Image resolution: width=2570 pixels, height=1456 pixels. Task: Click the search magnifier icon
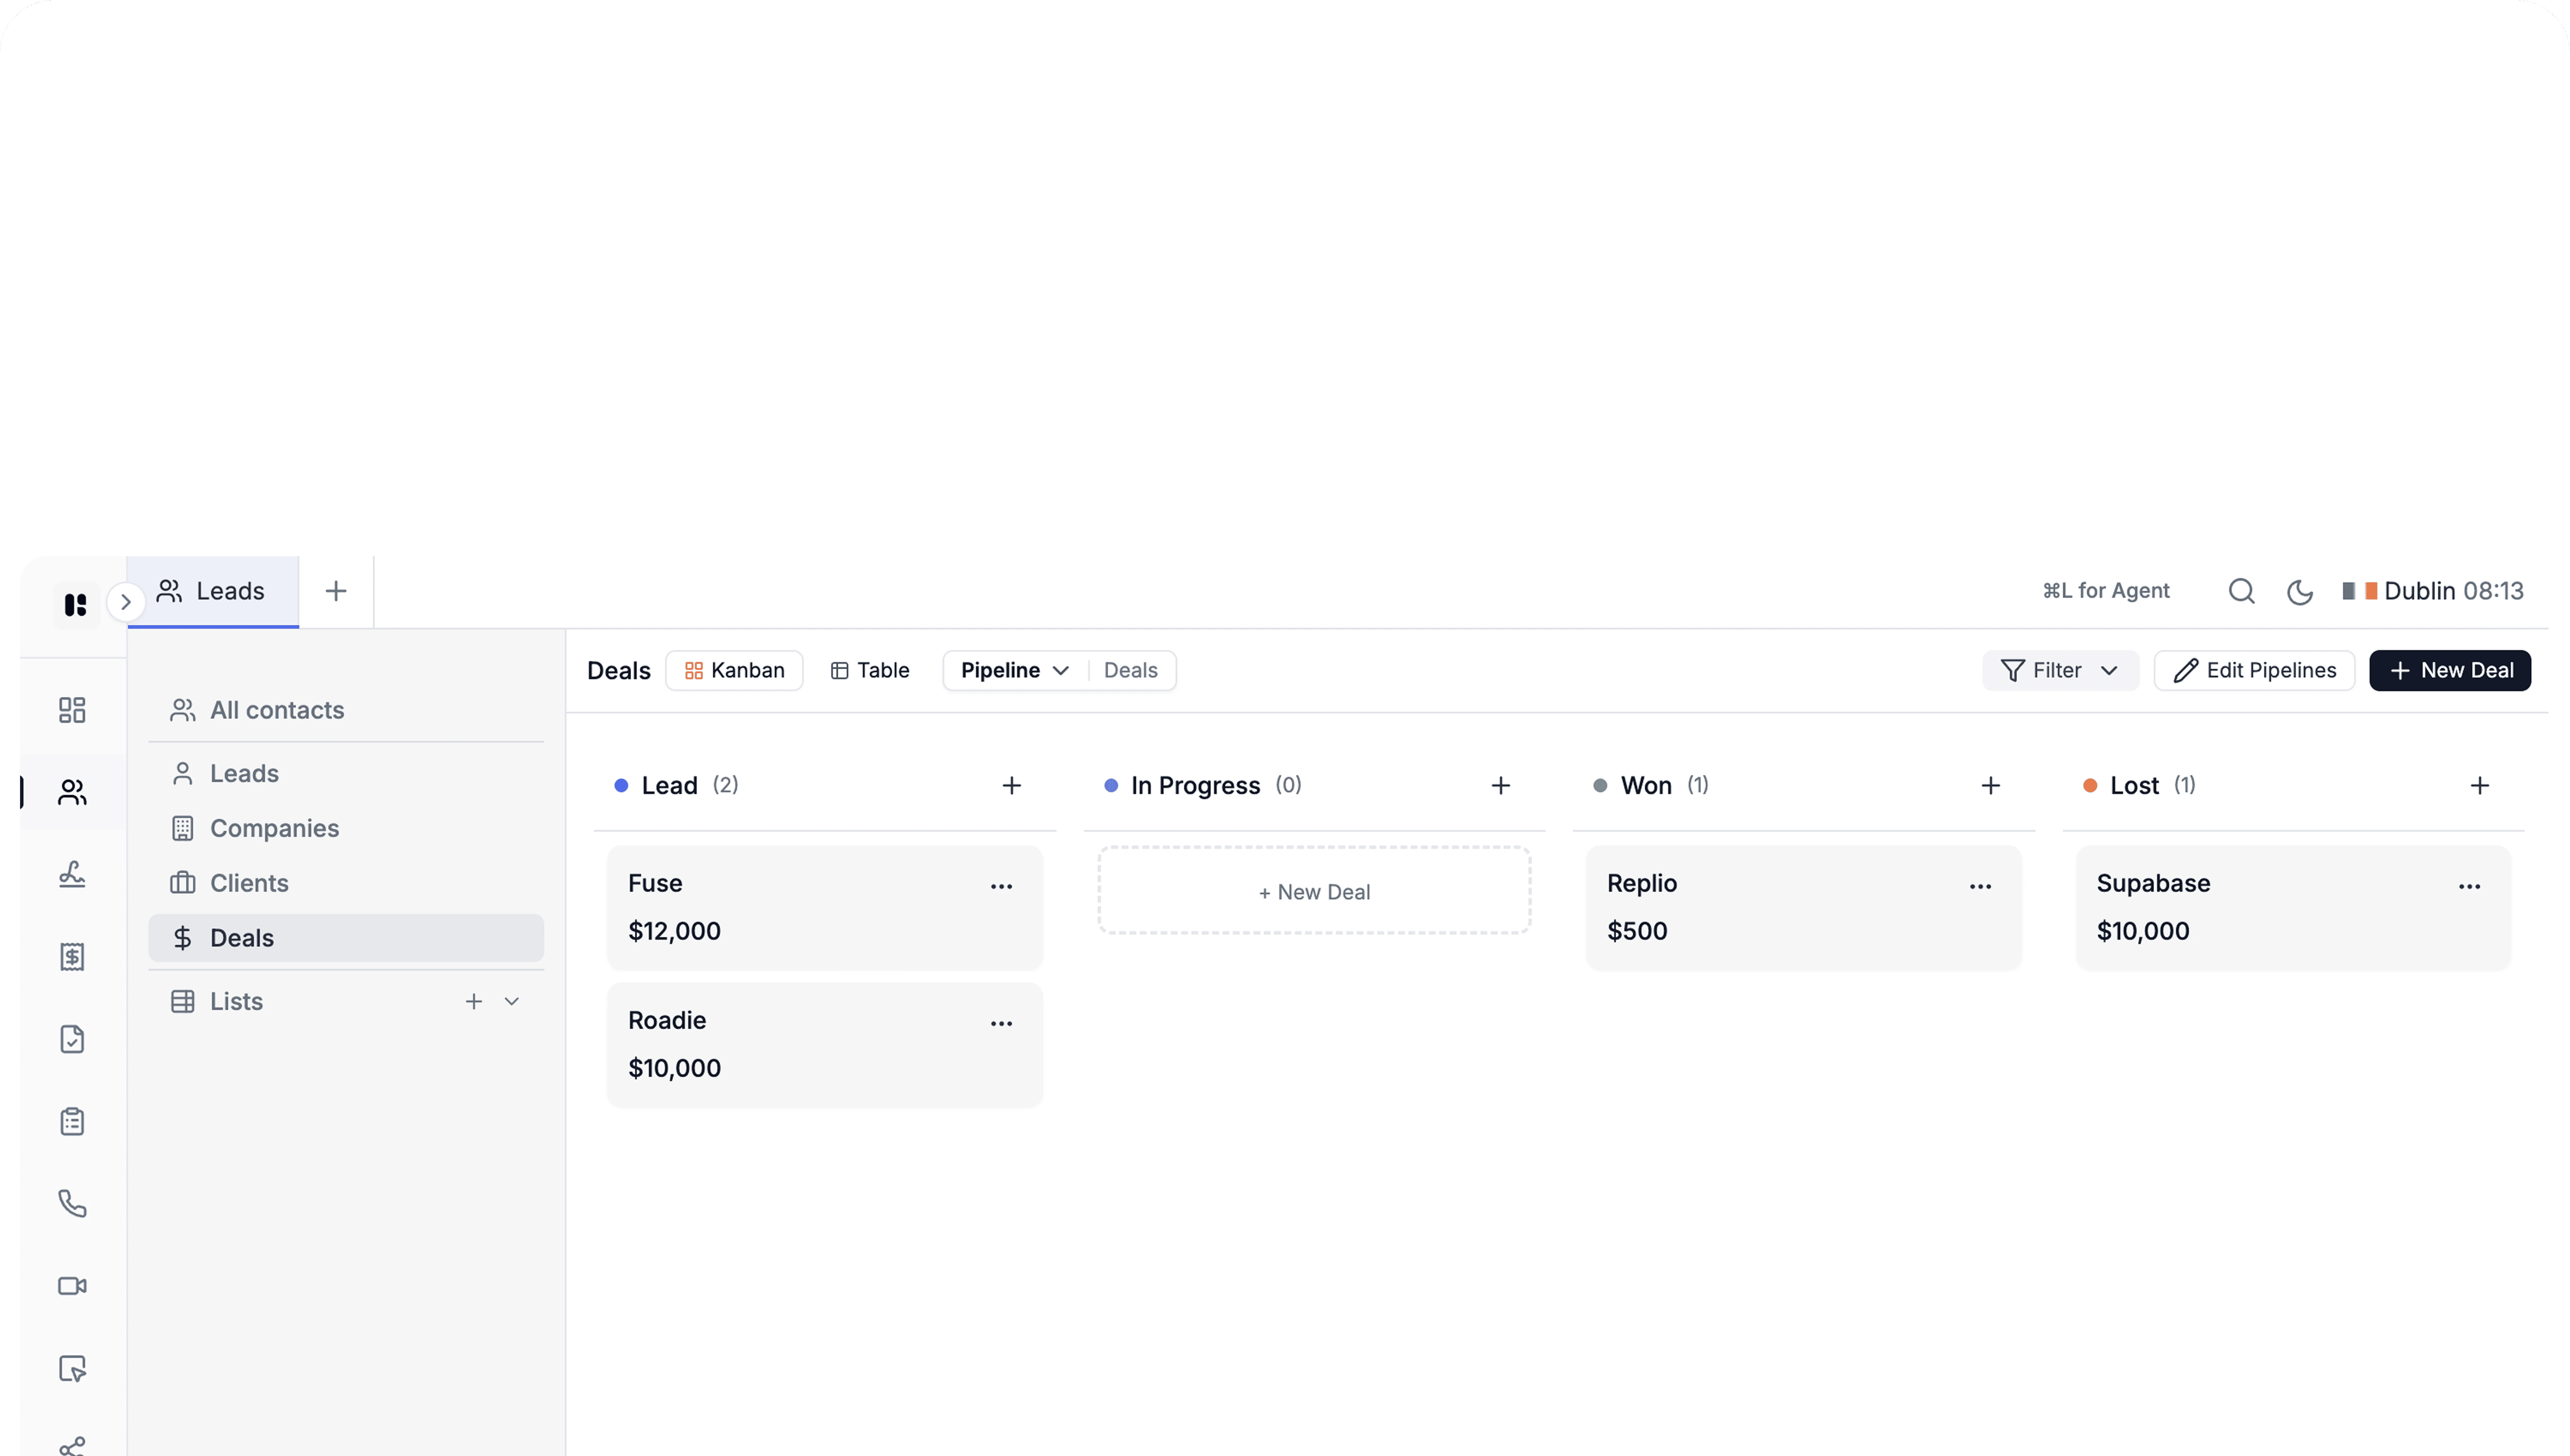click(x=2241, y=591)
